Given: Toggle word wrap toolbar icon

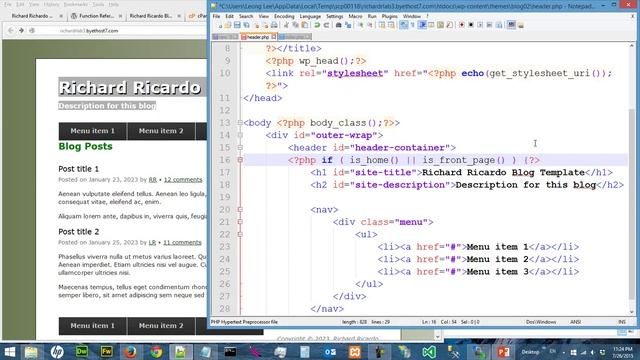Looking at the screenshot, I should click(x=404, y=25).
